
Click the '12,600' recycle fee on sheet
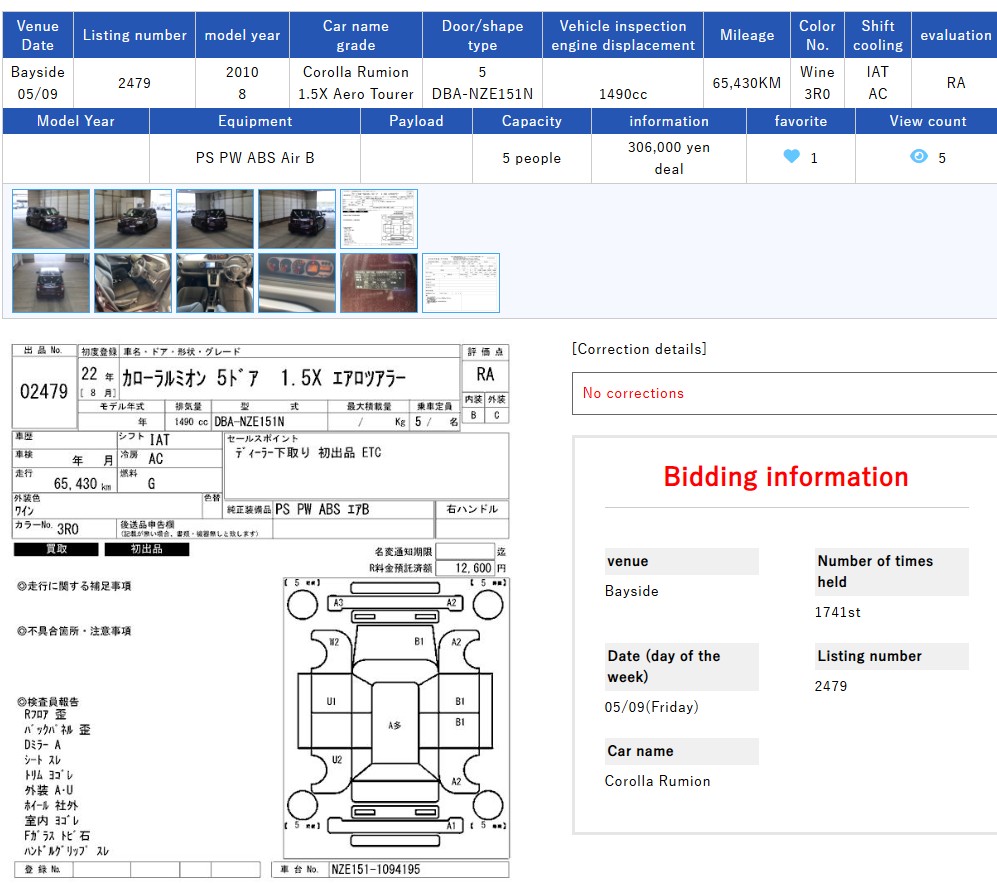(x=474, y=568)
